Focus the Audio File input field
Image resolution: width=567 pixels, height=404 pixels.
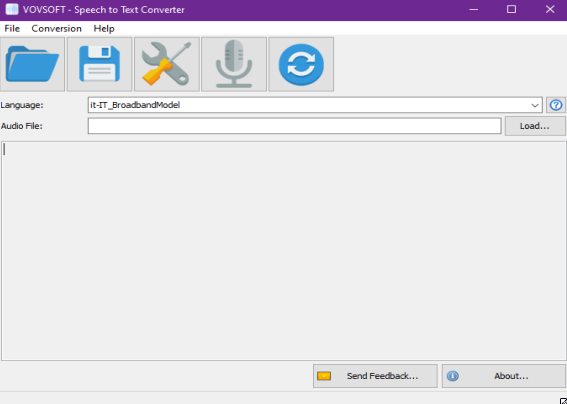(x=294, y=126)
